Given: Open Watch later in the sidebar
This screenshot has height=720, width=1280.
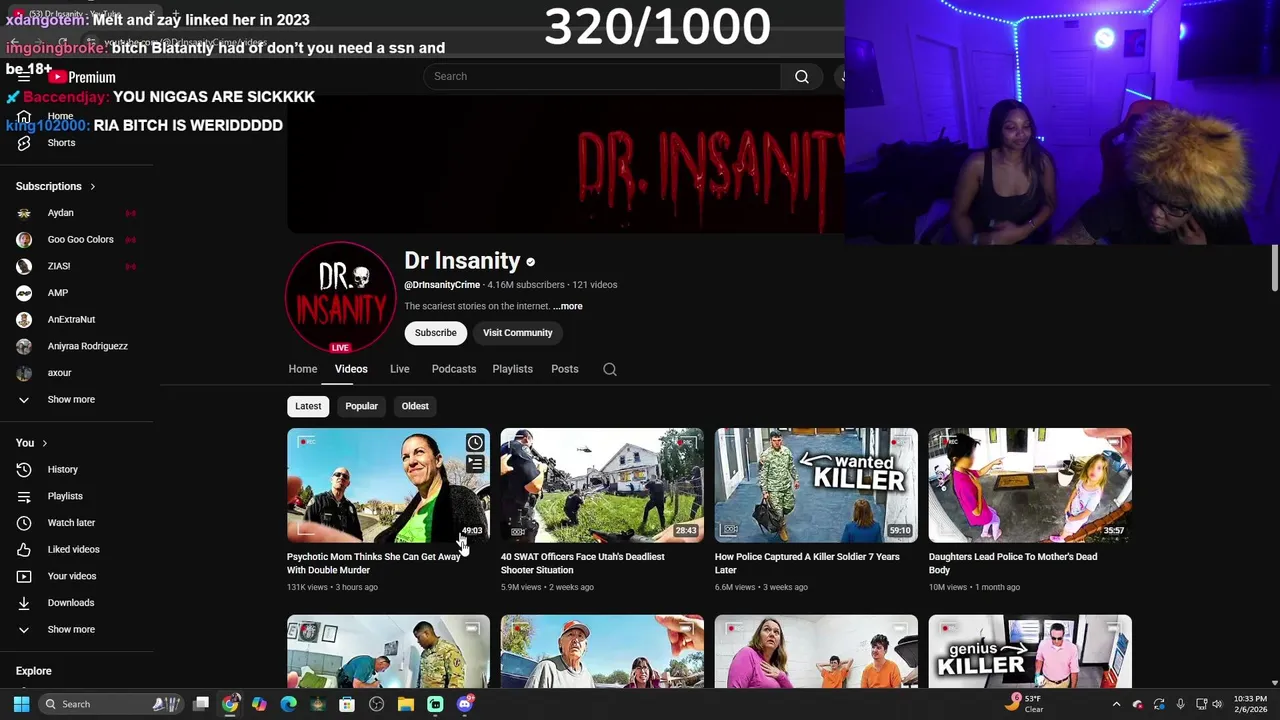Looking at the screenshot, I should tap(71, 523).
